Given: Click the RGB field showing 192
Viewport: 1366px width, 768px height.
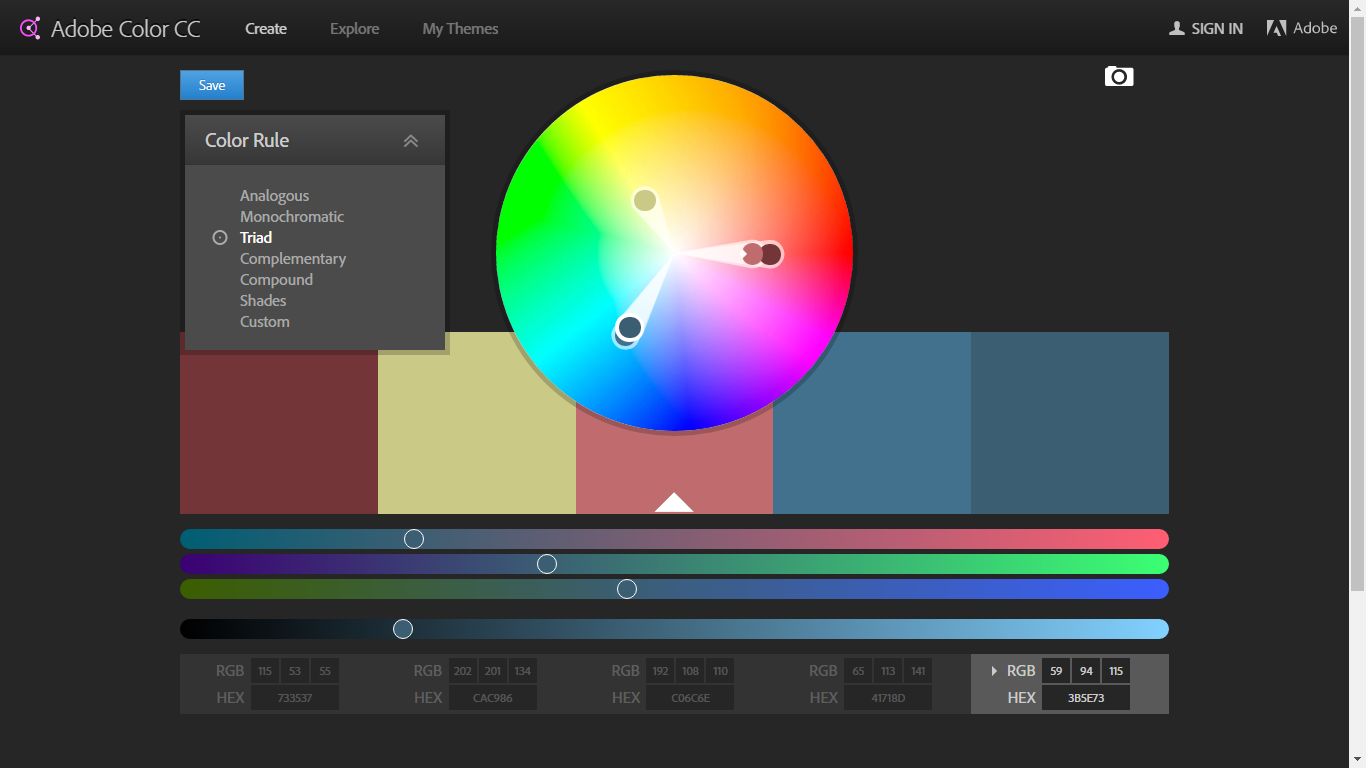Looking at the screenshot, I should tap(660, 671).
